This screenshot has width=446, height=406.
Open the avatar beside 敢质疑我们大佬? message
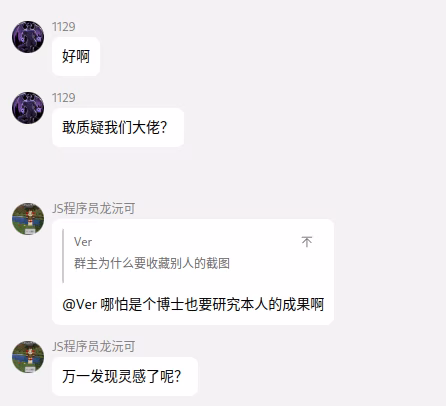tap(28, 108)
